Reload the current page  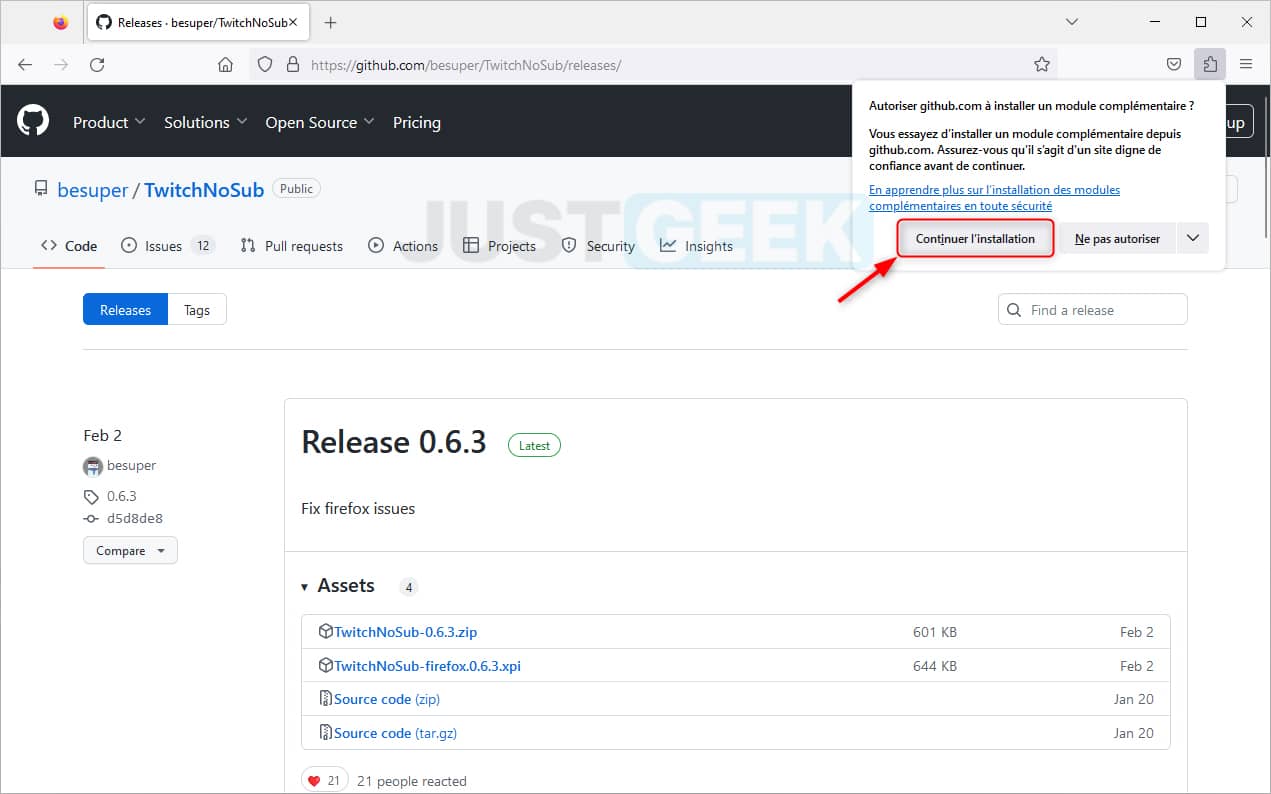click(x=97, y=65)
